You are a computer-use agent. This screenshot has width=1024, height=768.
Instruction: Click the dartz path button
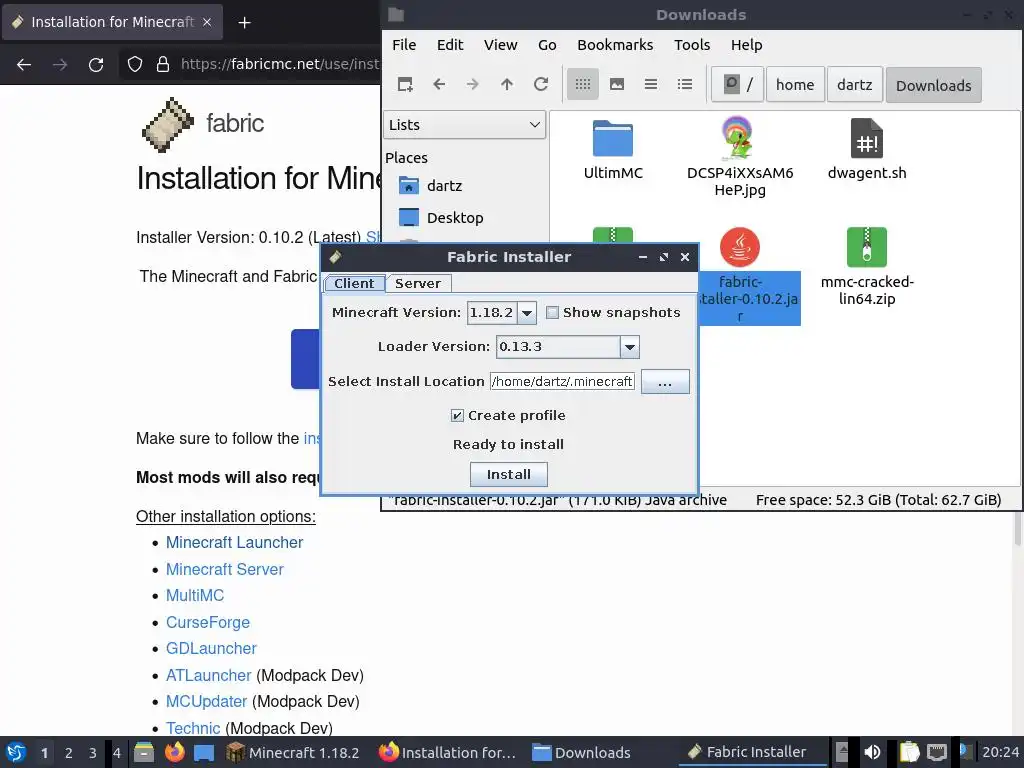(x=854, y=85)
